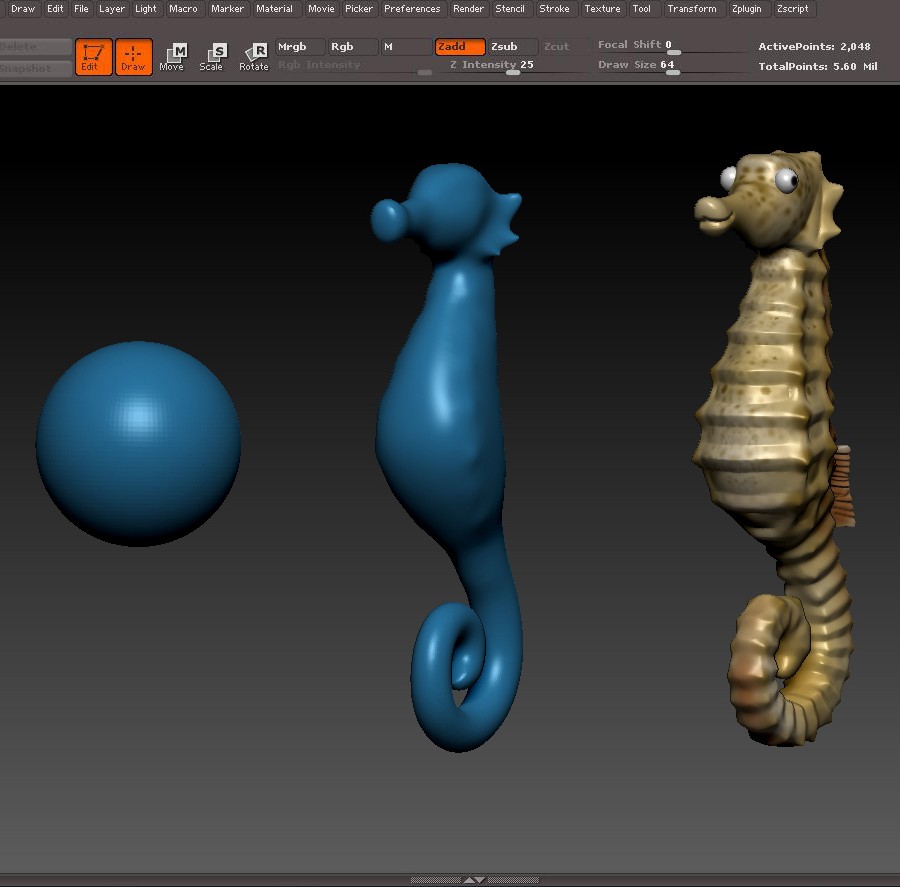Click the bottom tray divider arrows
900x887 pixels.
tap(474, 880)
